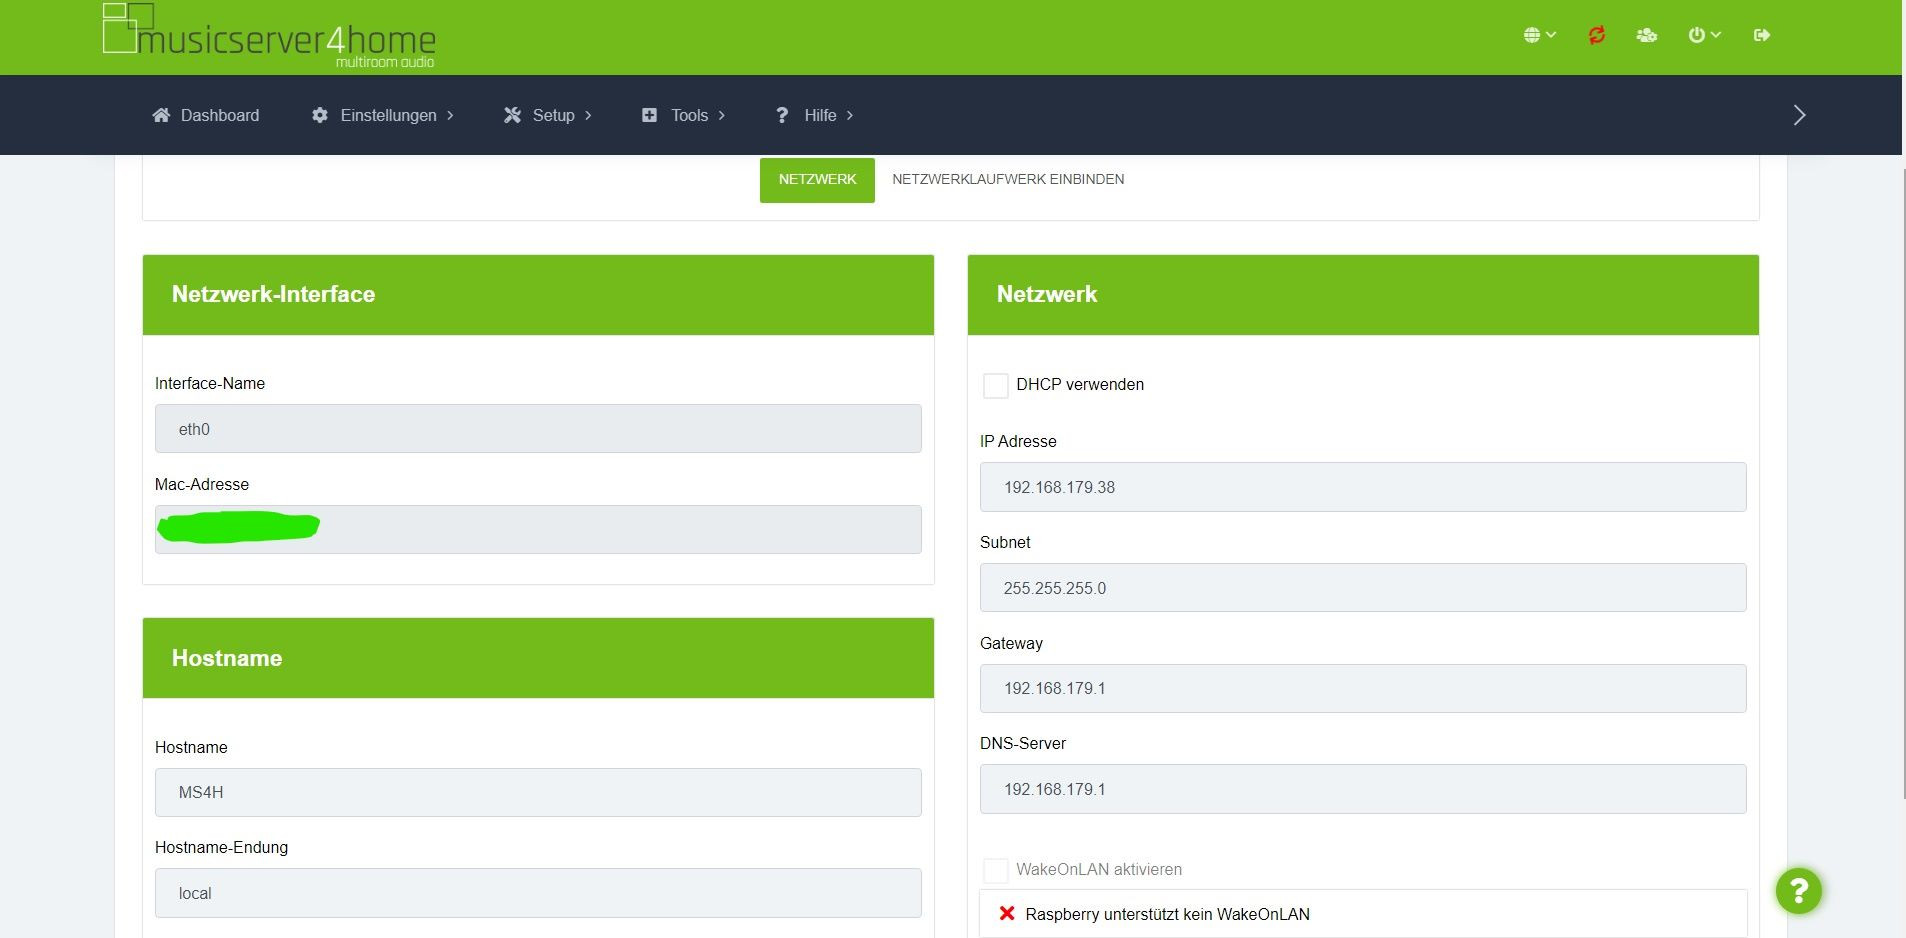Click the red refresh sync icon
The image size is (1906, 938).
click(1597, 35)
